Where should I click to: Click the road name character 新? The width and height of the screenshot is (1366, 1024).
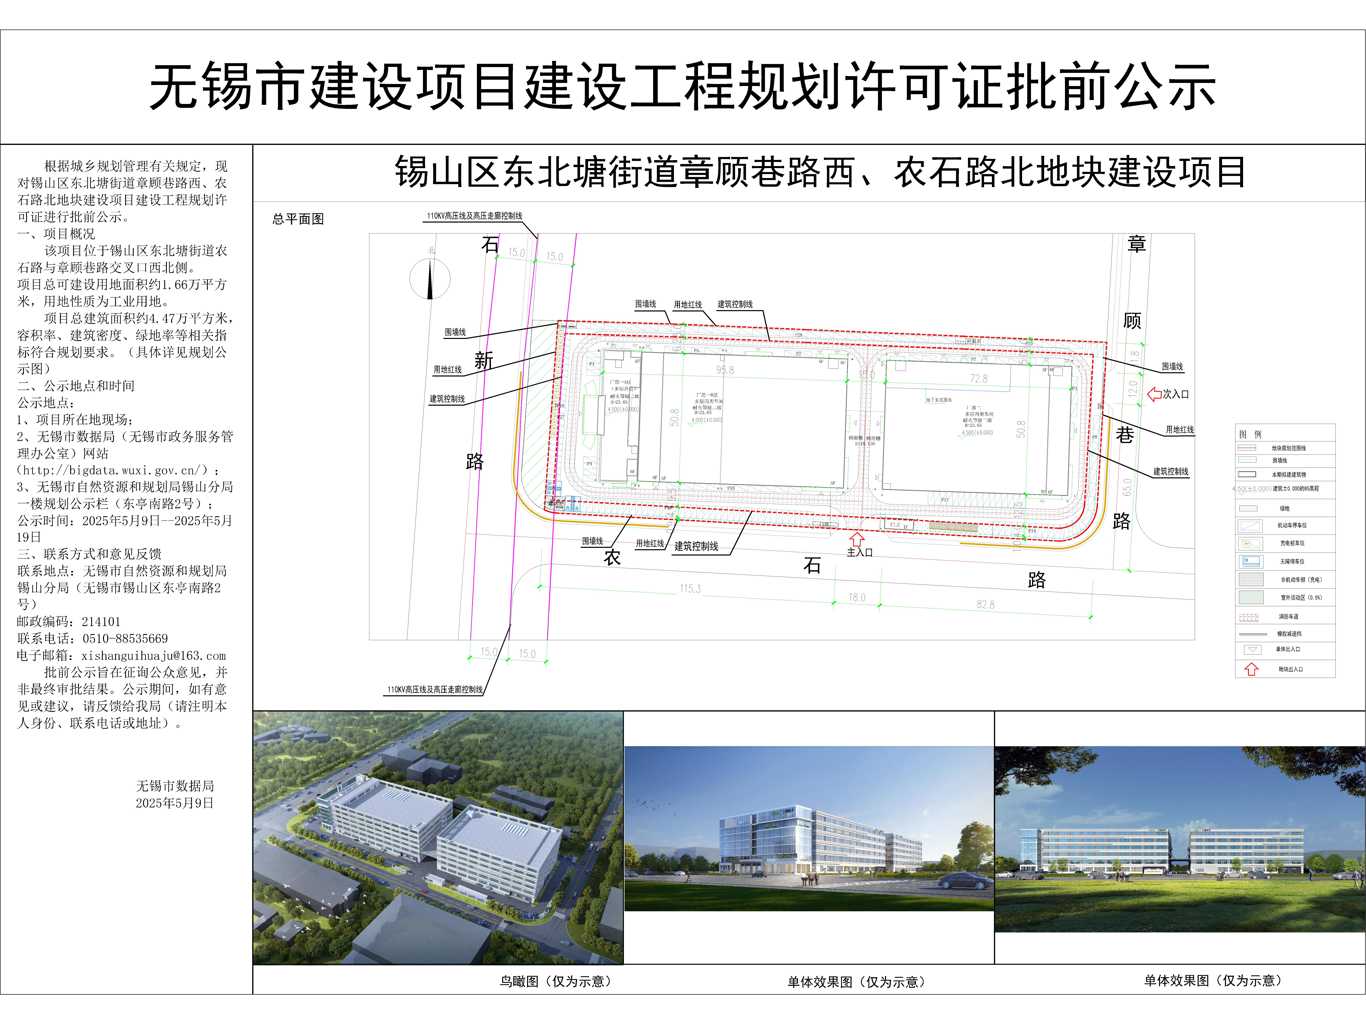point(484,360)
